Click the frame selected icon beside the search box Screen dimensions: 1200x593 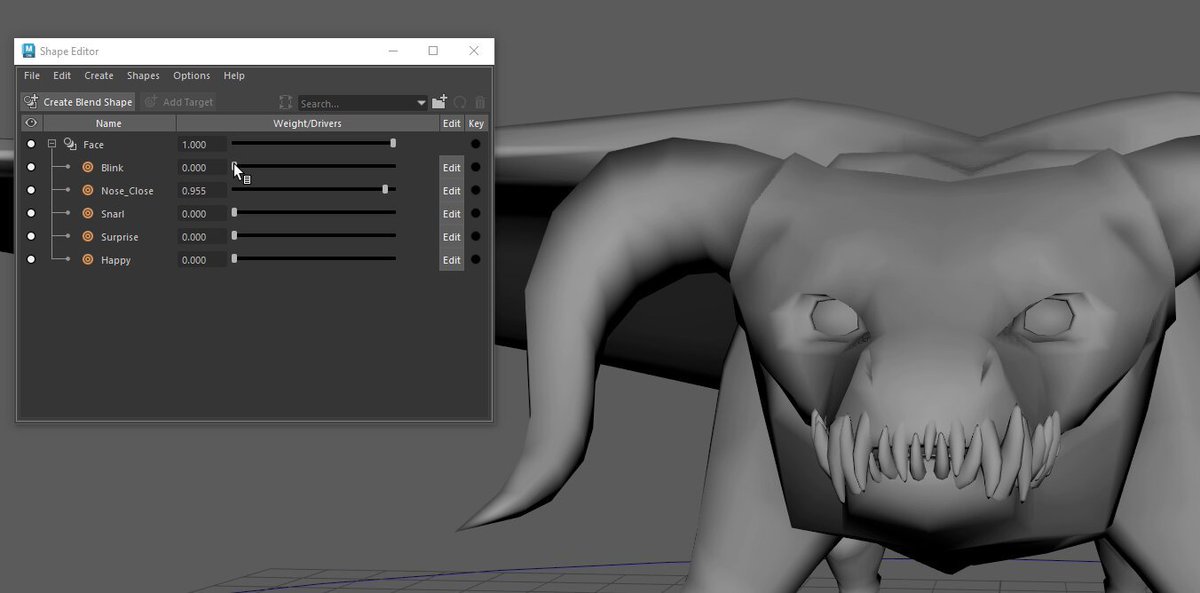[285, 102]
